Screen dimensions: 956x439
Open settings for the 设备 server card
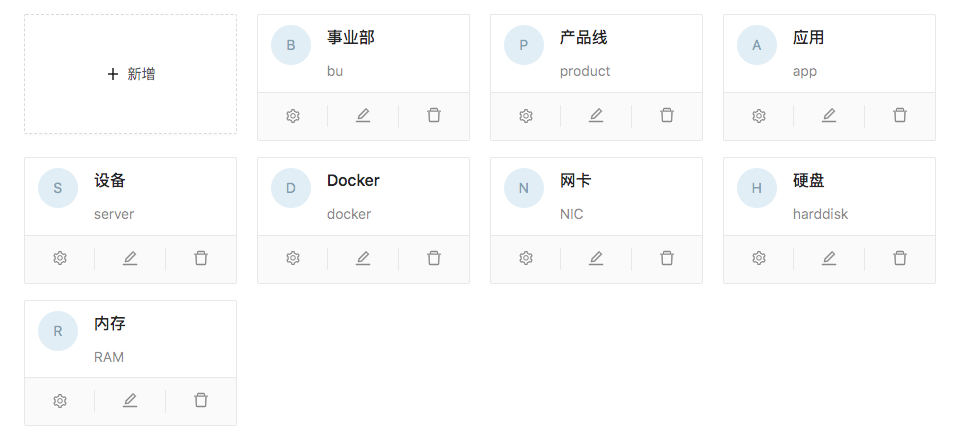coord(60,259)
